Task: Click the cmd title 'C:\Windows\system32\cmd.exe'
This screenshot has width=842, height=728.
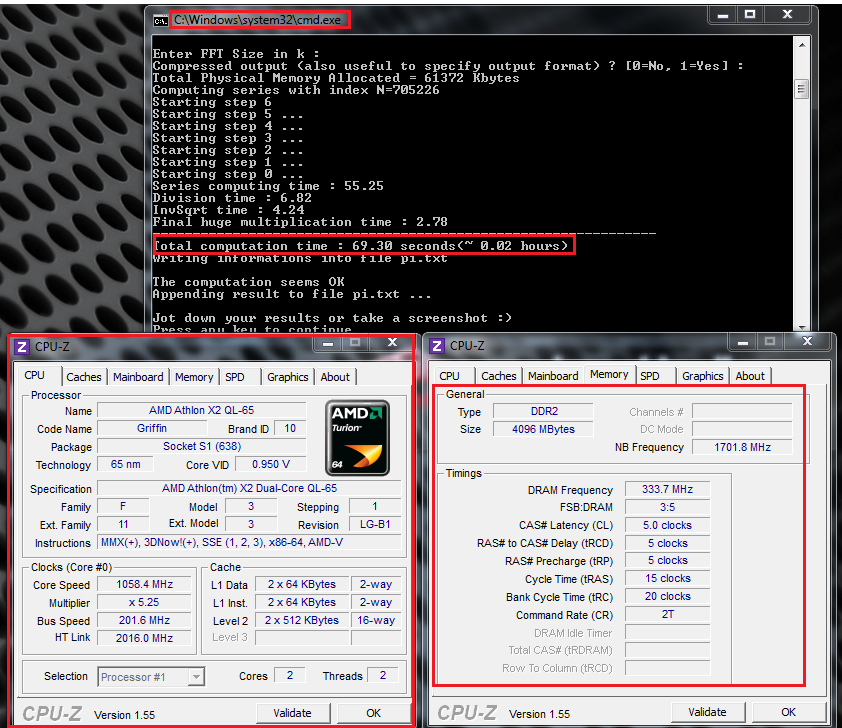Action: coord(257,20)
